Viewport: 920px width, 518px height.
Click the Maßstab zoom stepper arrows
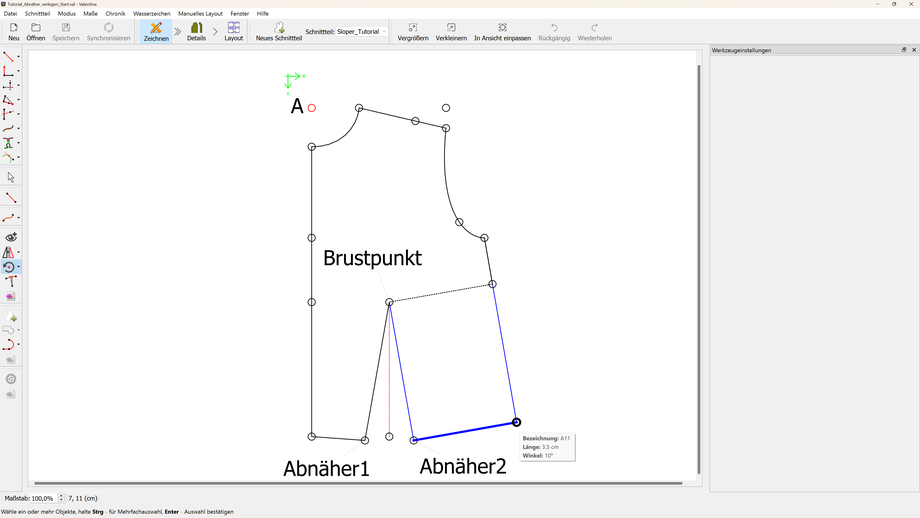(x=61, y=498)
